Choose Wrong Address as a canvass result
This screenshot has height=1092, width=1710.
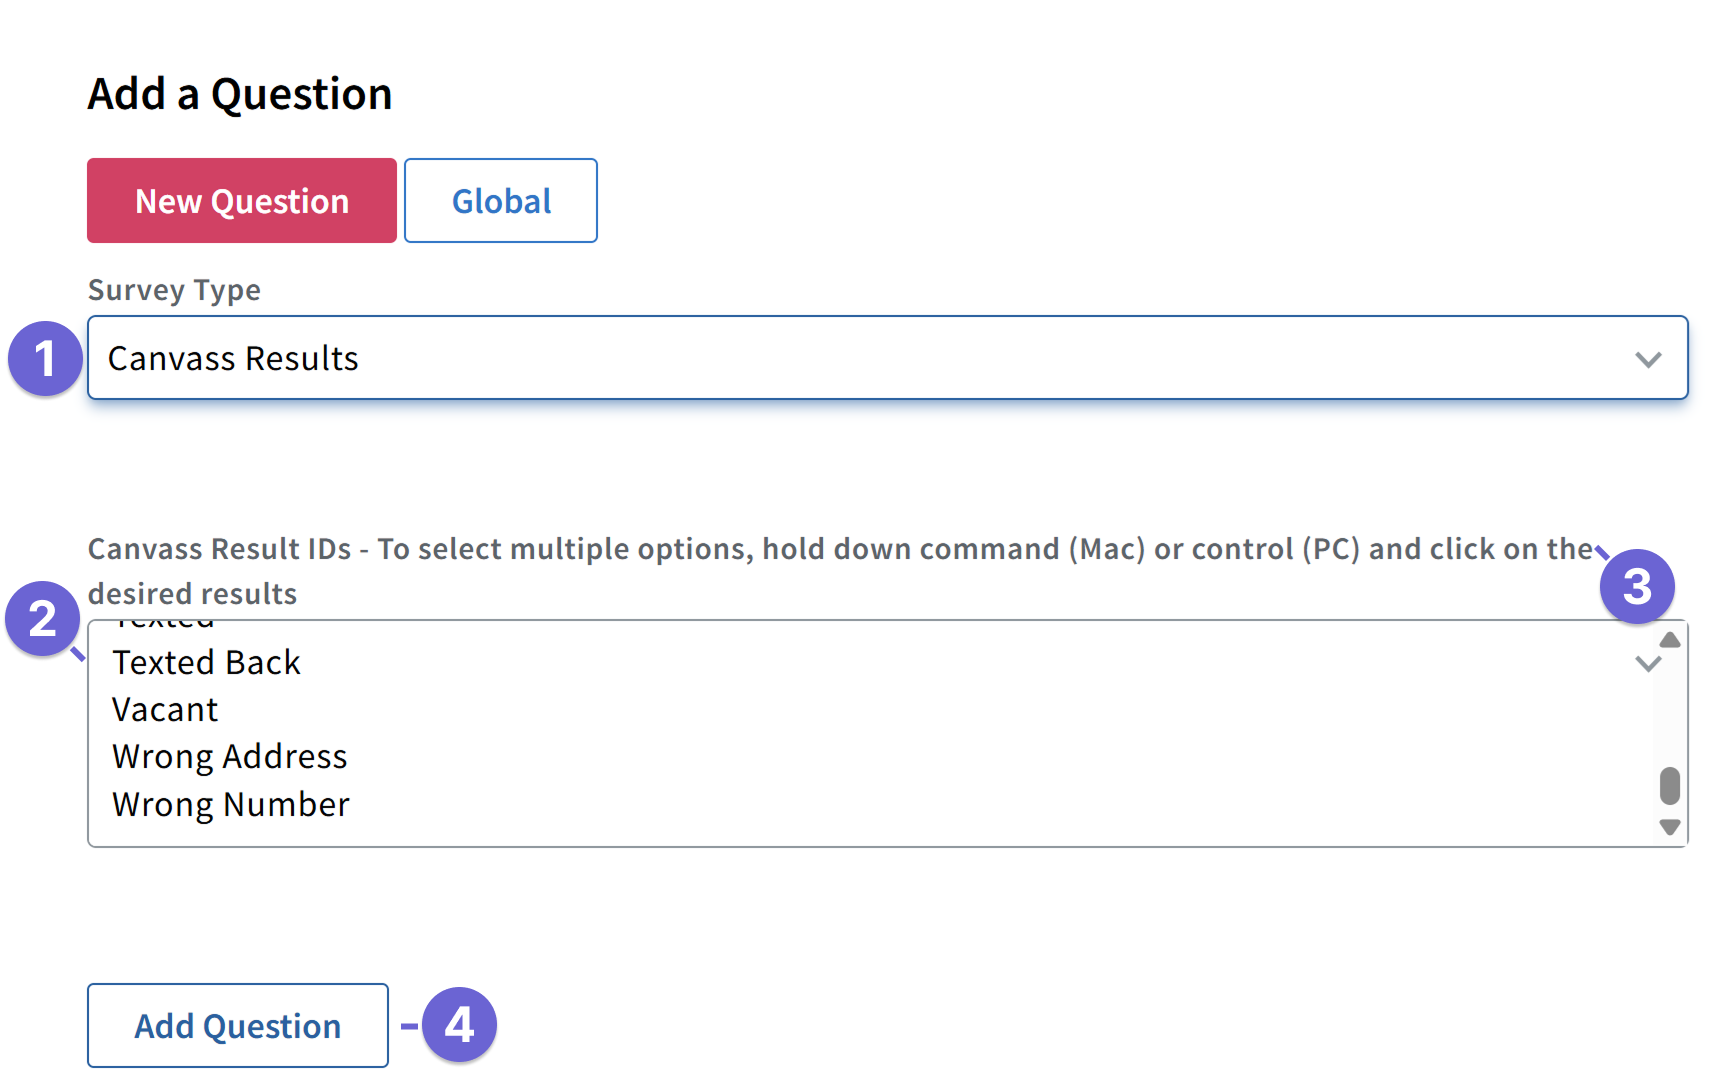coord(229,757)
